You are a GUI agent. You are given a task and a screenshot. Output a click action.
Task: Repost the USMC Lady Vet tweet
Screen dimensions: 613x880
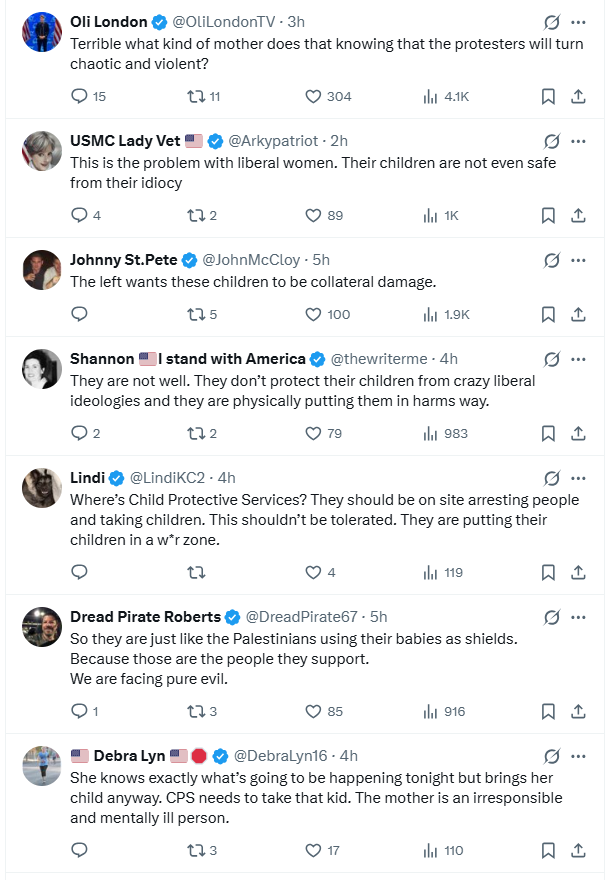click(x=198, y=215)
